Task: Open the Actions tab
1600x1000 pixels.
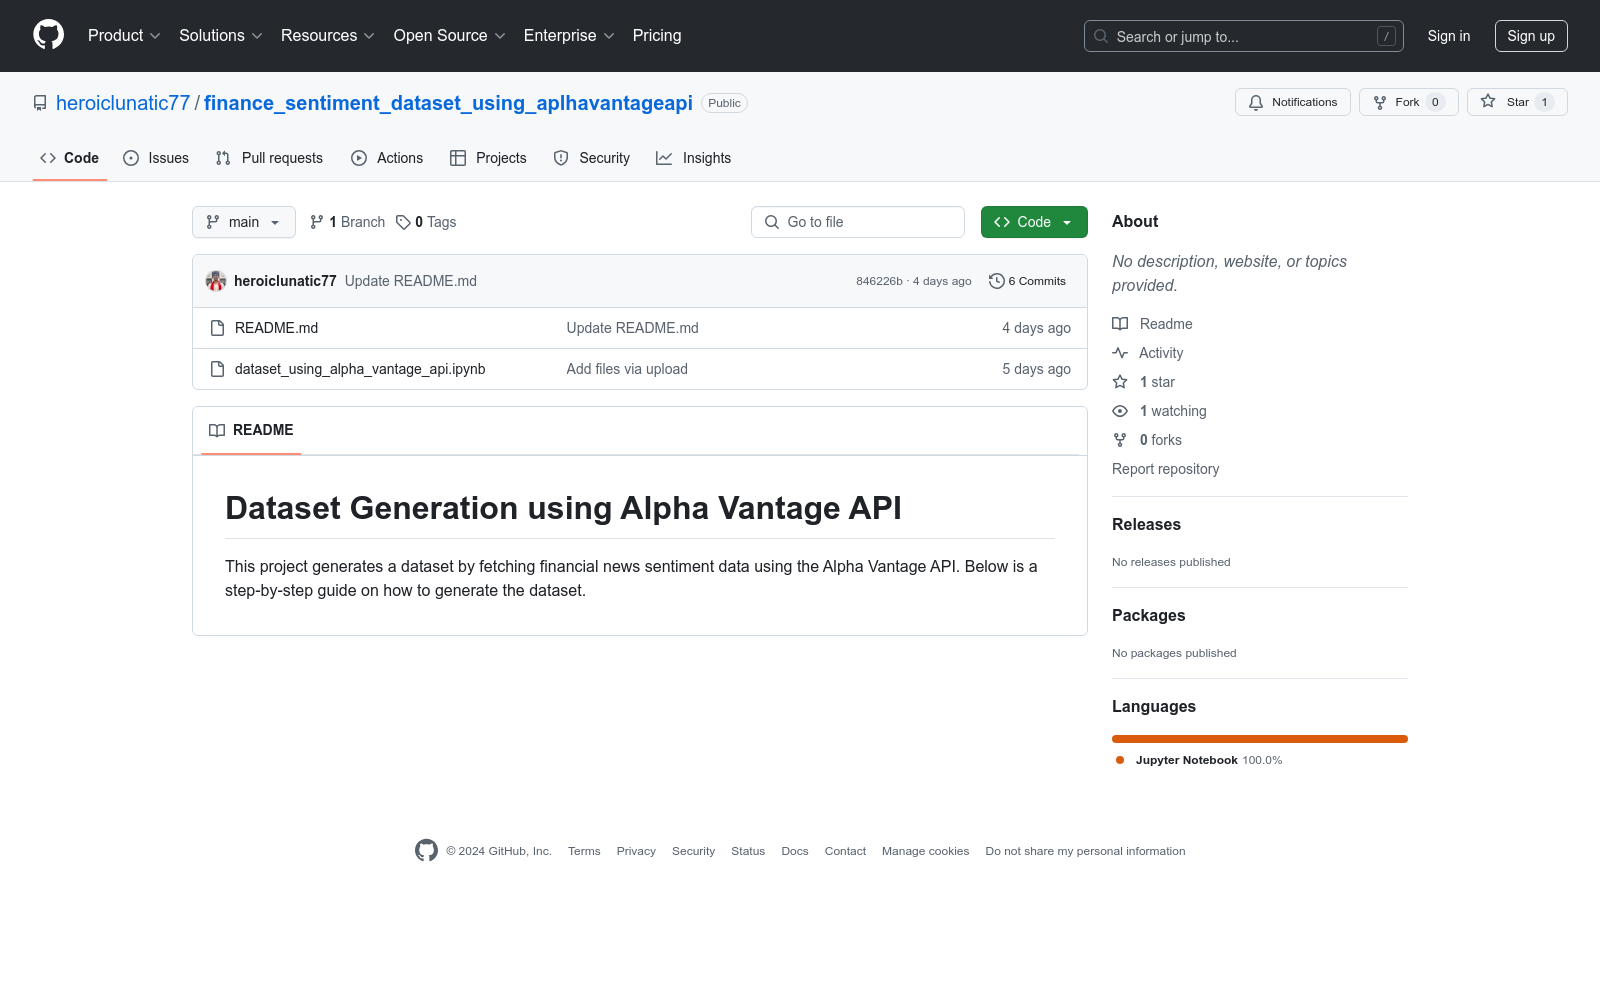Action: pos(387,158)
